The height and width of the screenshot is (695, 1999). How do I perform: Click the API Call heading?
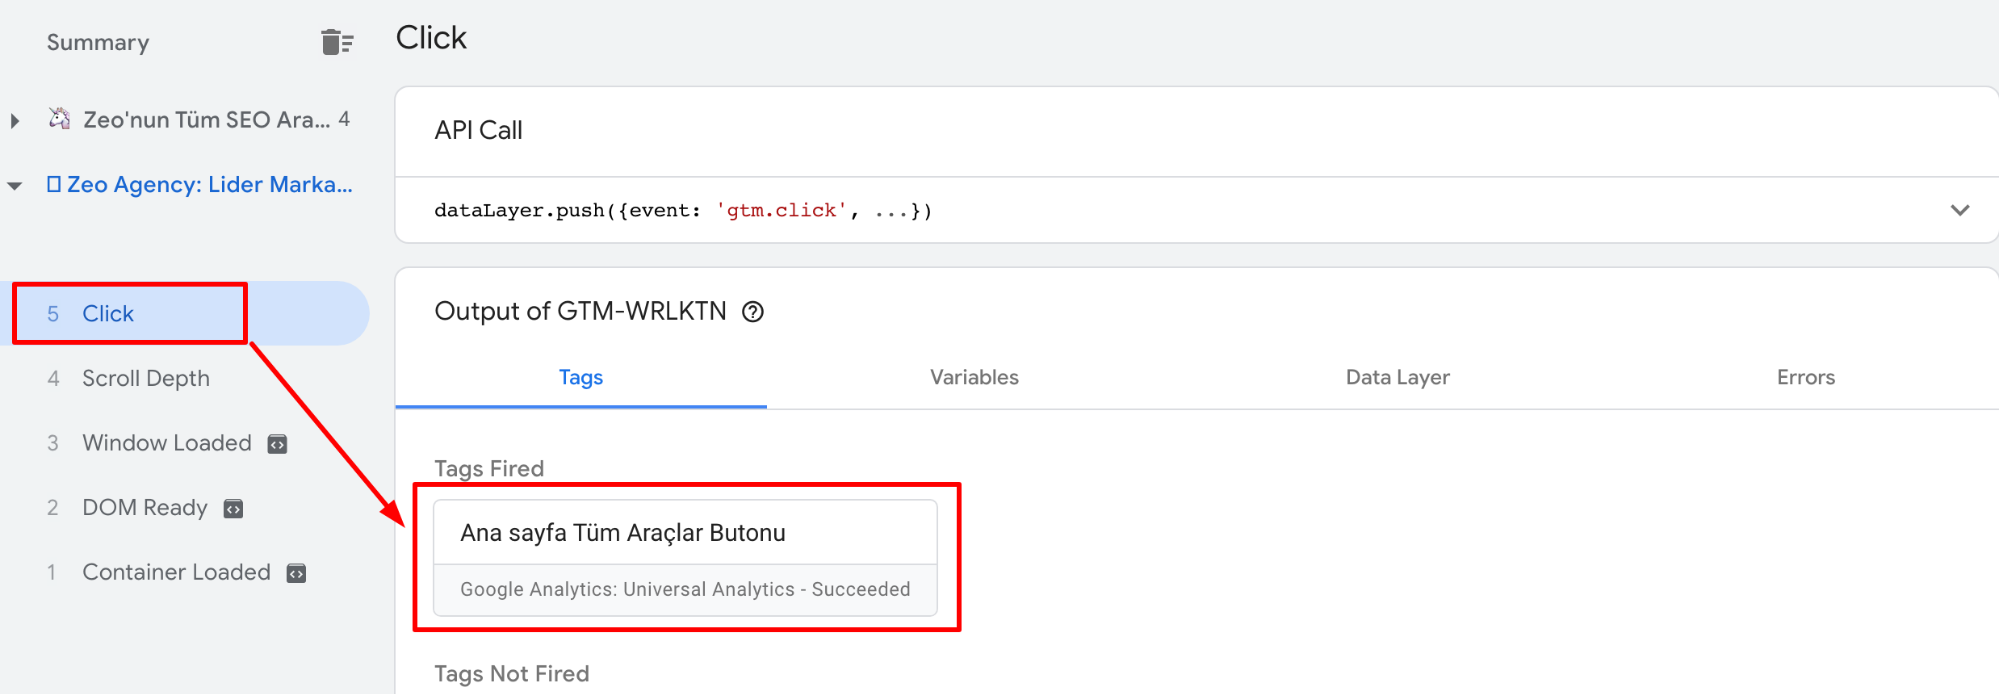(478, 130)
